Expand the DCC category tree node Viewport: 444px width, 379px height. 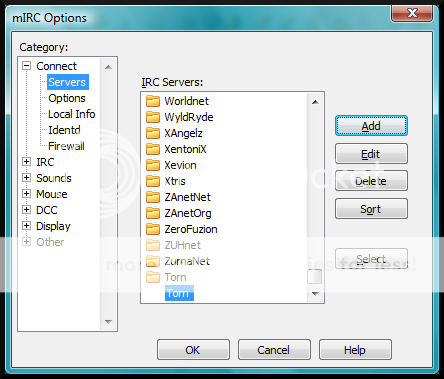tap(26, 210)
